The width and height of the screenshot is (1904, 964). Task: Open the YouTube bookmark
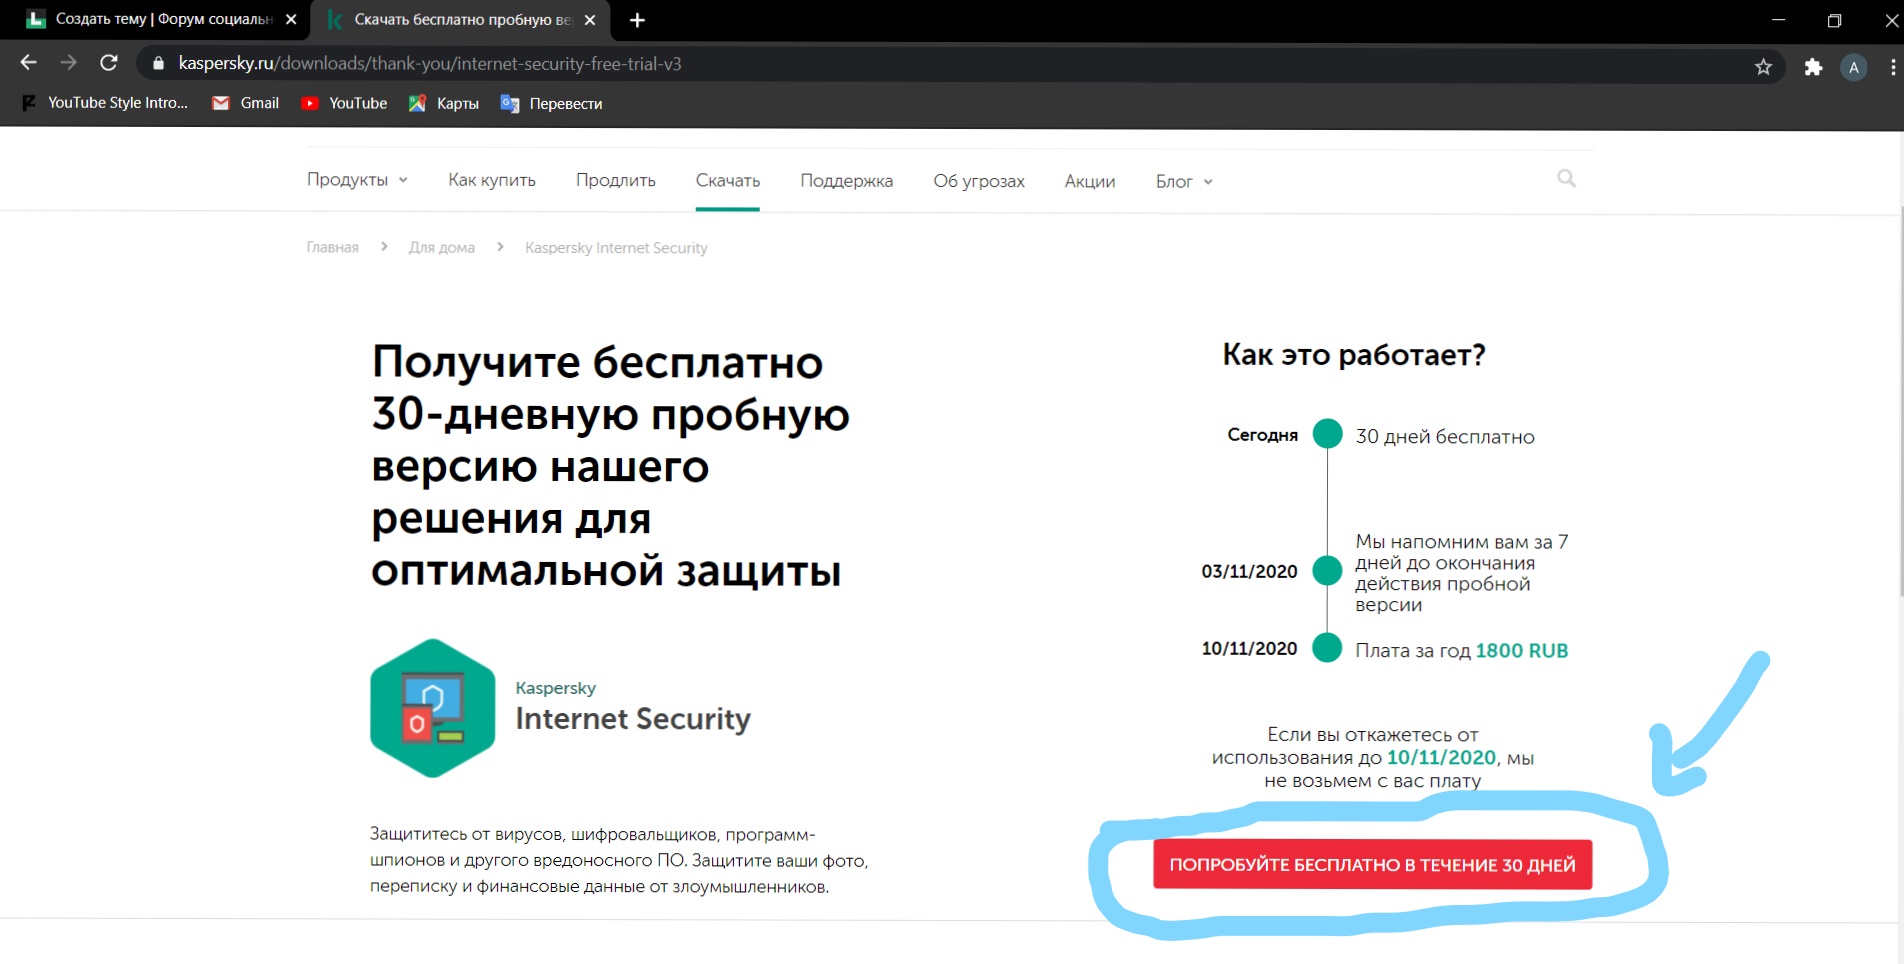click(345, 103)
